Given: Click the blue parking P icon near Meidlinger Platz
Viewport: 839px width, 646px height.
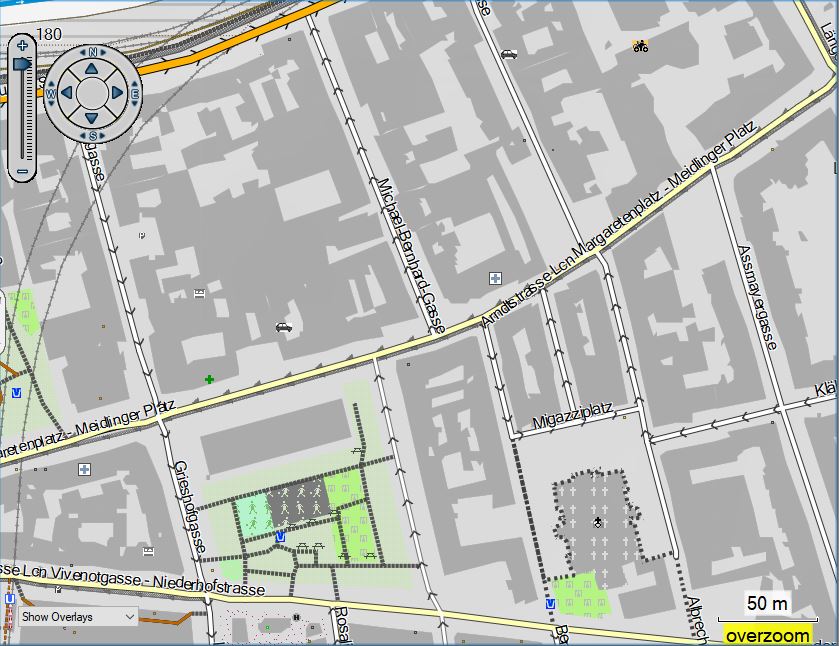Looking at the screenshot, I should (85, 469).
